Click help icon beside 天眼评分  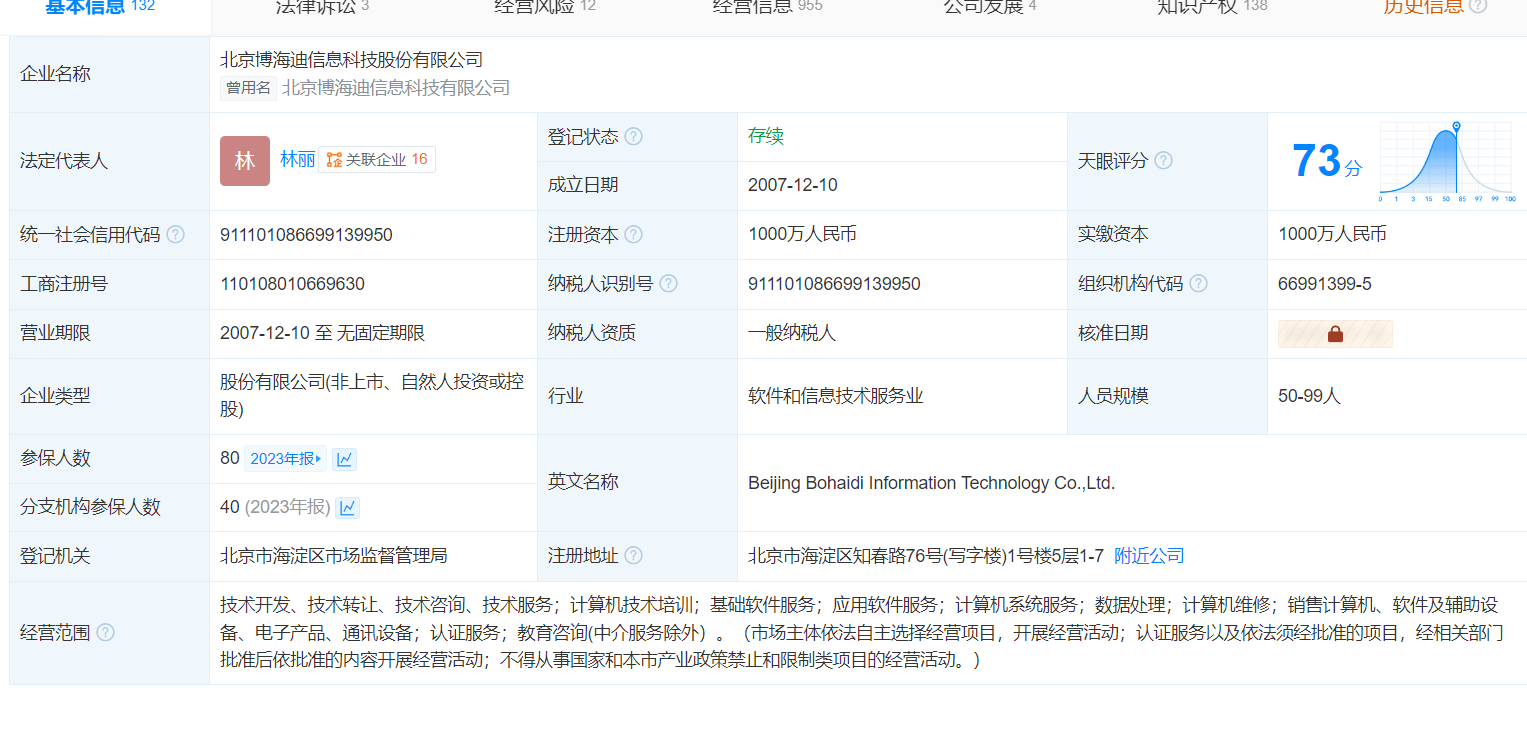(1163, 161)
